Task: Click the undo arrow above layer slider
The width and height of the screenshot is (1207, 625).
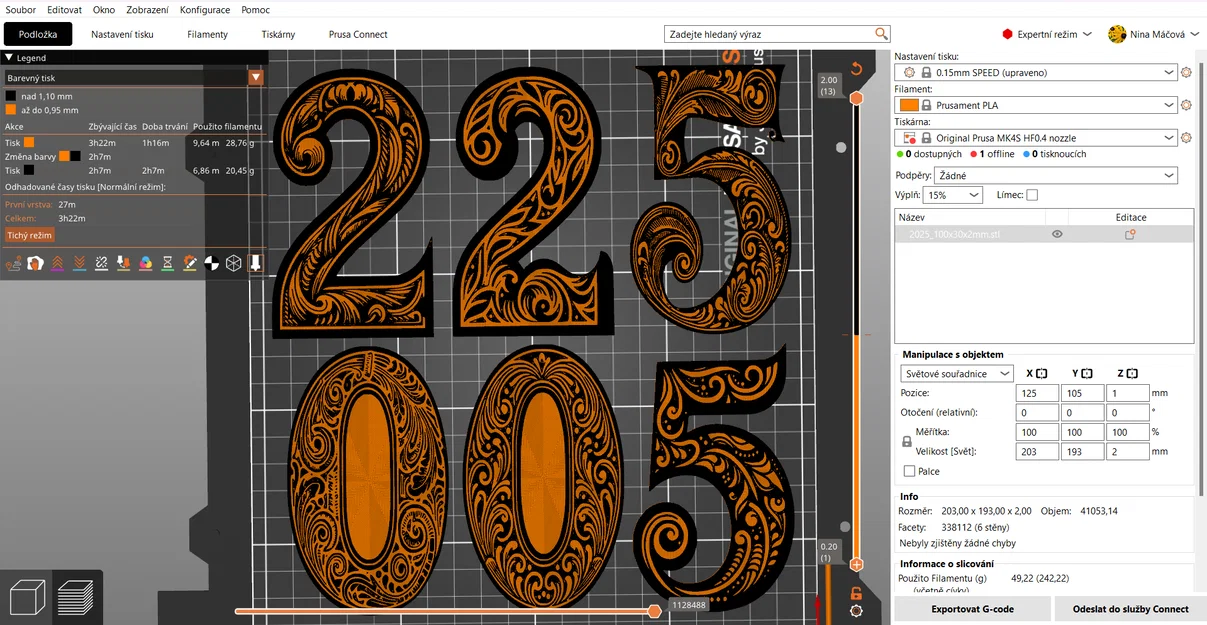Action: [856, 69]
